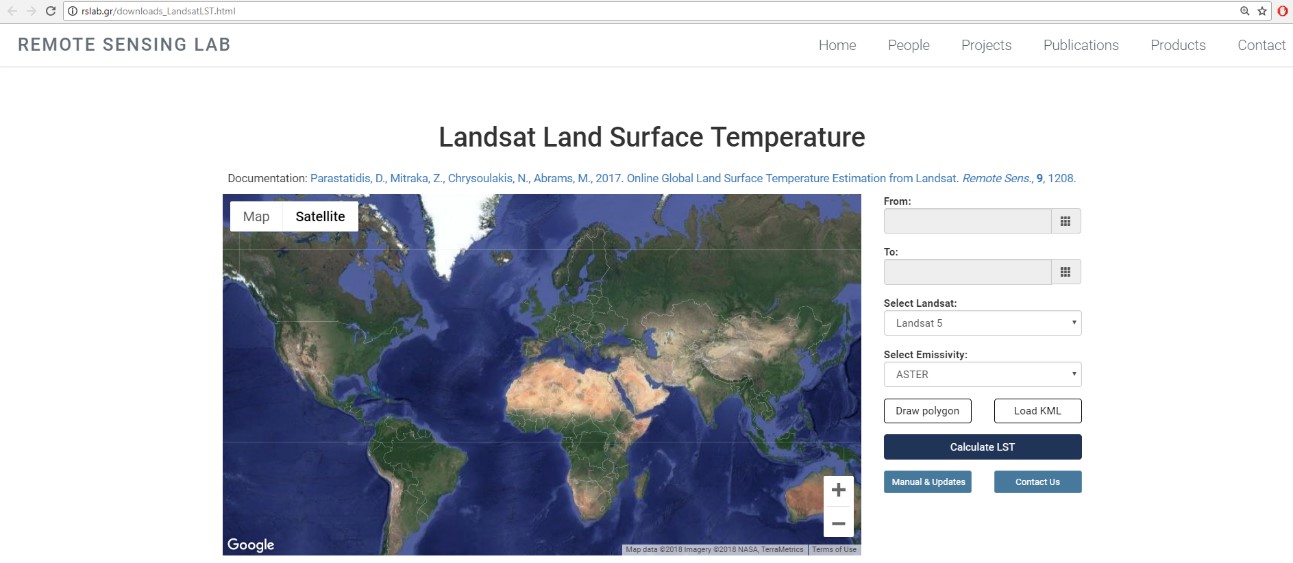
Task: Open the Select Landsat dropdown
Action: [983, 323]
